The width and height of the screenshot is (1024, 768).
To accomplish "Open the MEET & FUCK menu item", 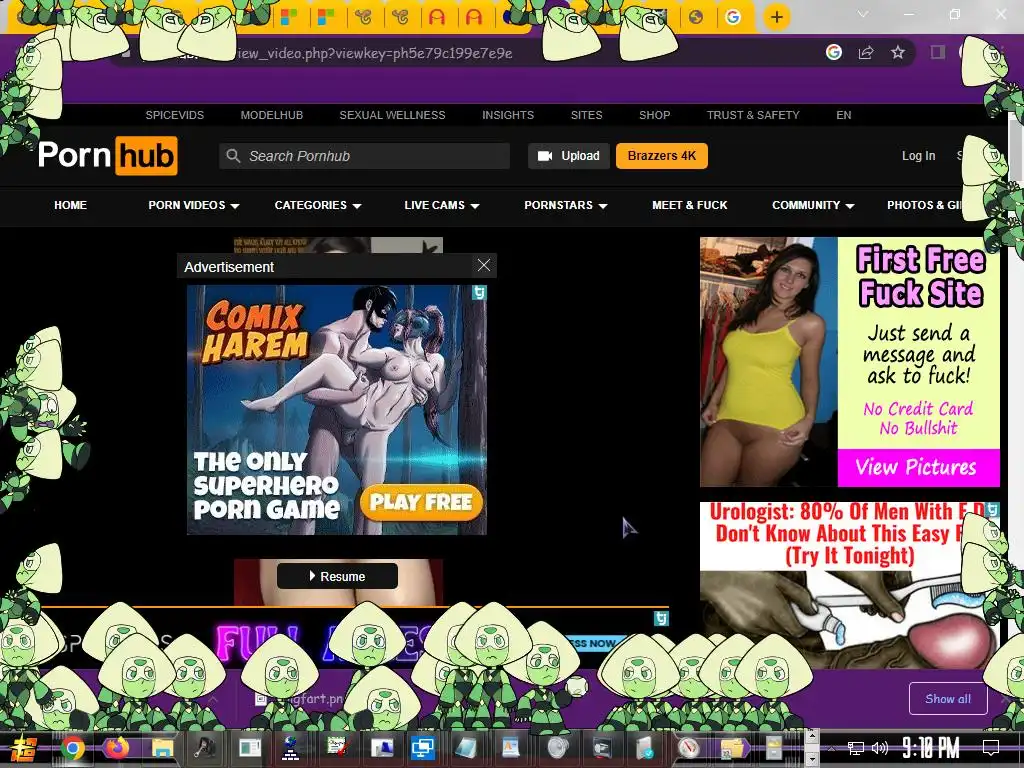I will (x=690, y=205).
